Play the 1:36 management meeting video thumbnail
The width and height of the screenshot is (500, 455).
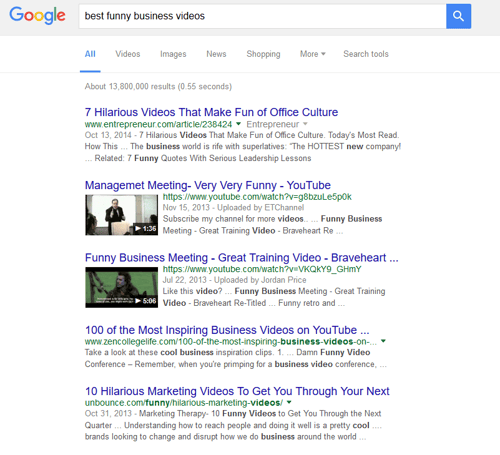pos(121,215)
